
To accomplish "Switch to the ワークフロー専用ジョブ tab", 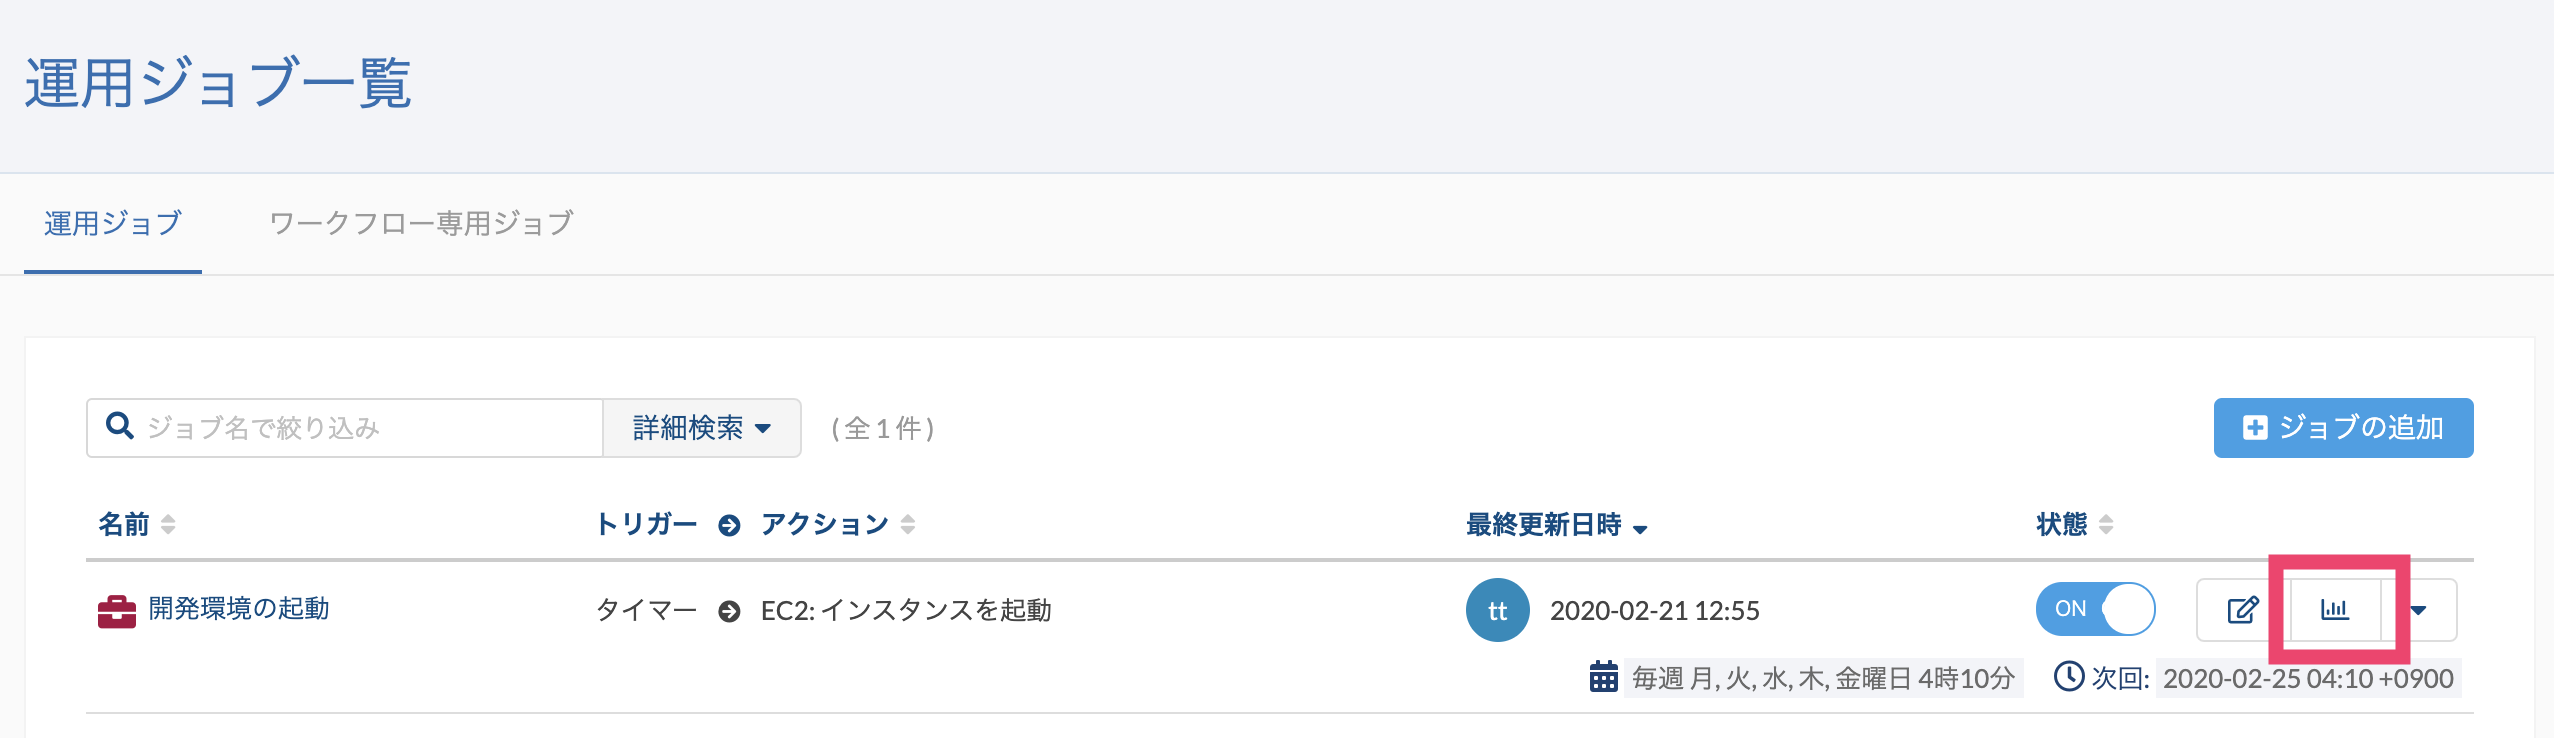I will click(x=421, y=223).
